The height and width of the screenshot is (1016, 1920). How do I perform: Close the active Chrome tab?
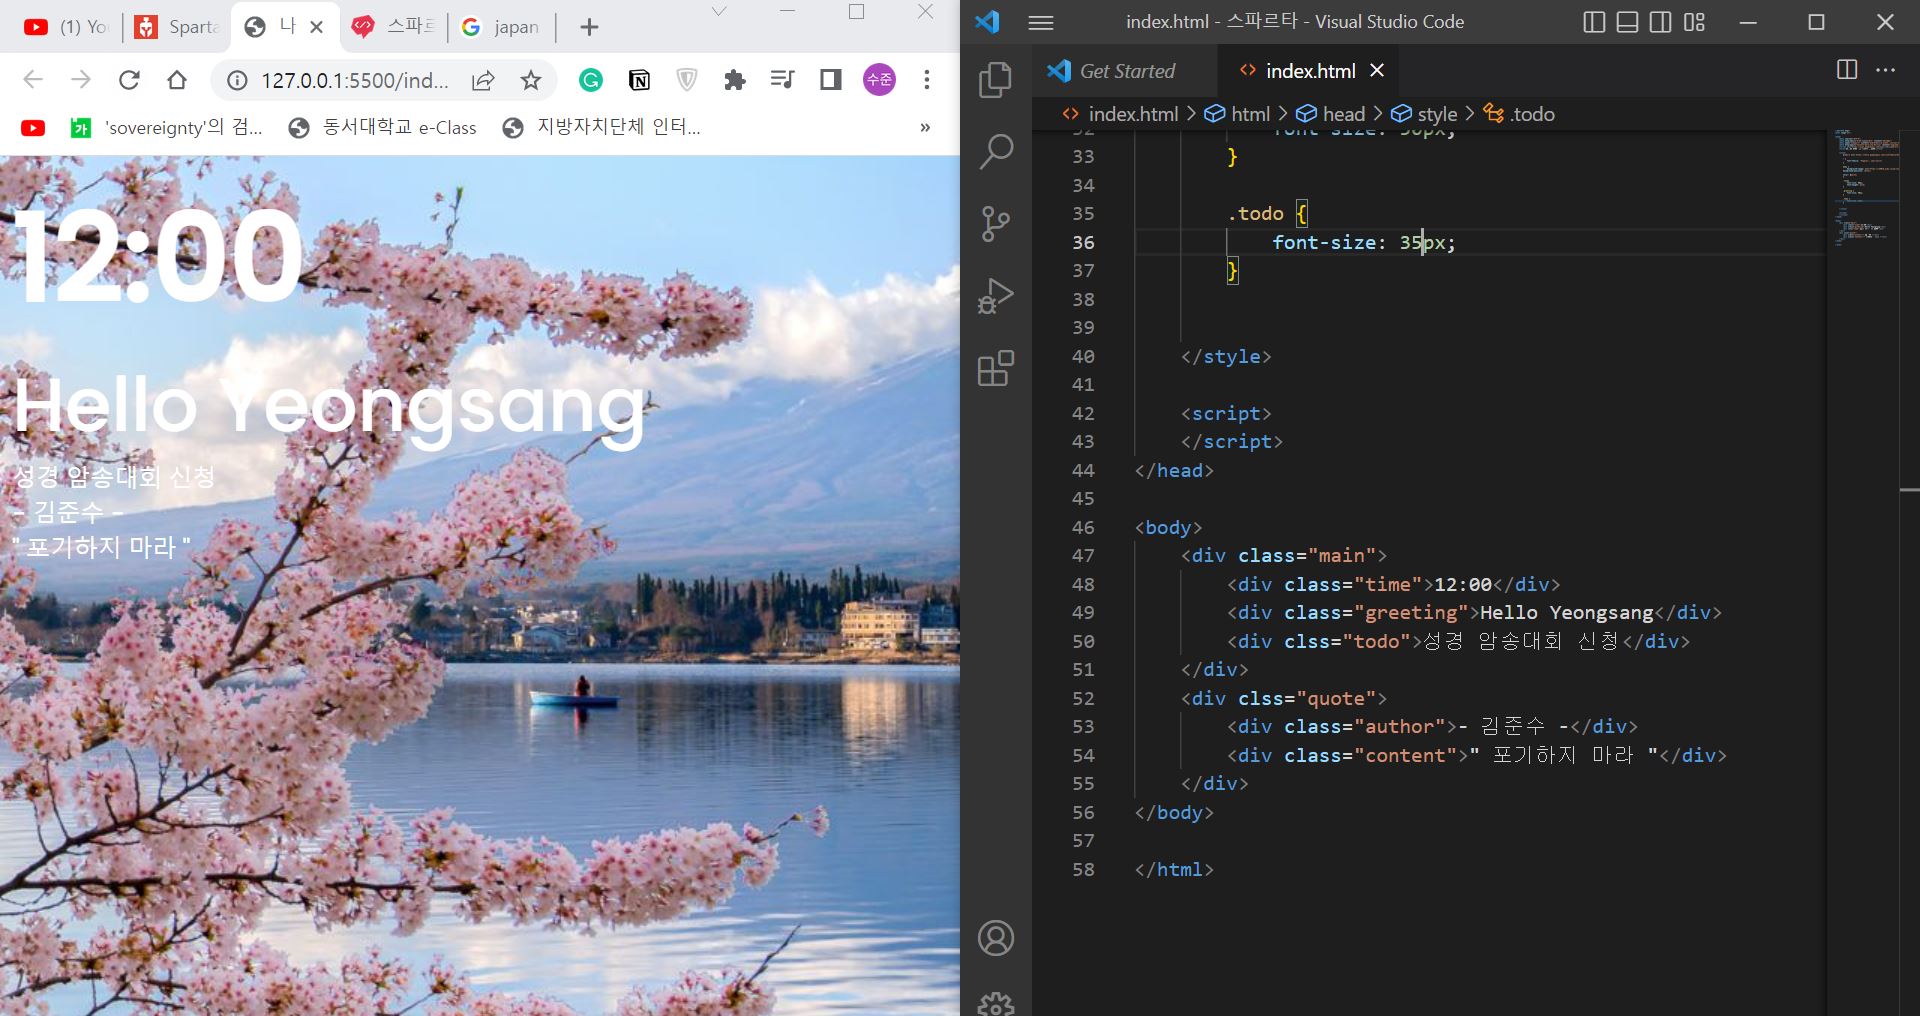click(x=317, y=27)
